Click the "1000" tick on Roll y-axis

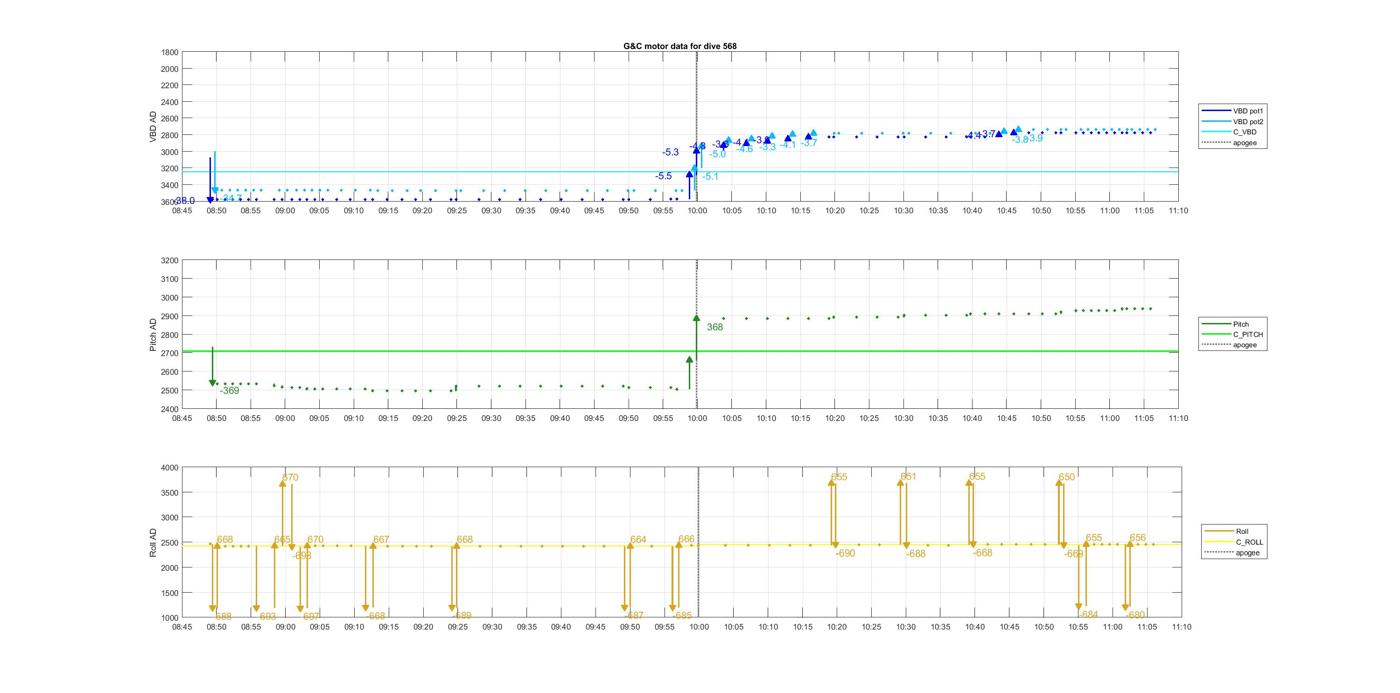pyautogui.click(x=169, y=617)
